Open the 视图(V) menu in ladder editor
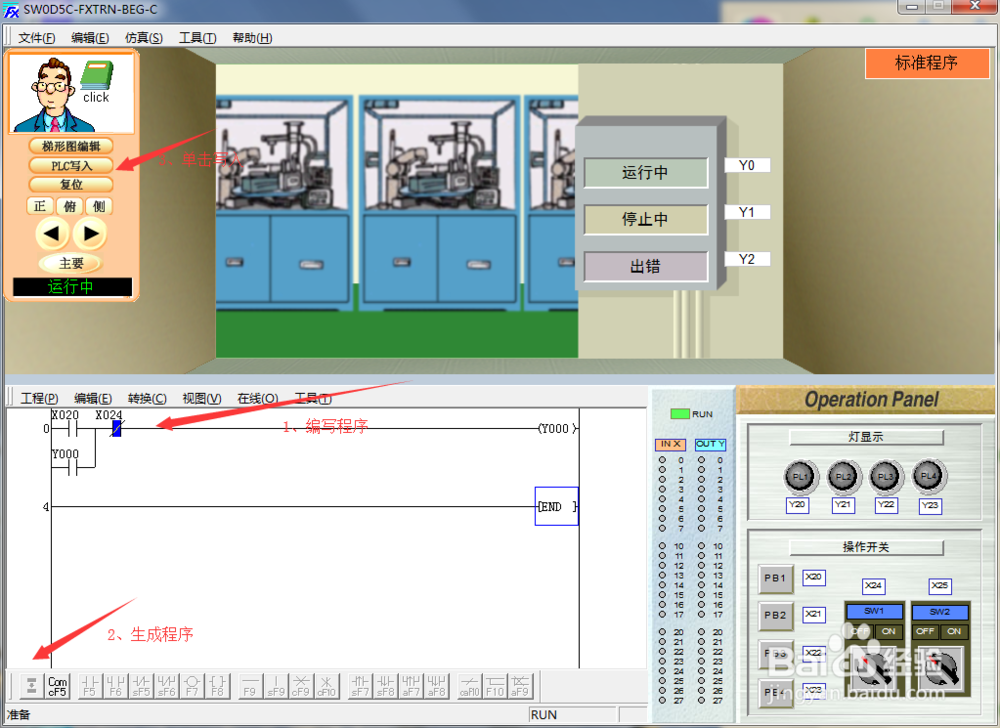The width and height of the screenshot is (1000, 728). pyautogui.click(x=202, y=398)
